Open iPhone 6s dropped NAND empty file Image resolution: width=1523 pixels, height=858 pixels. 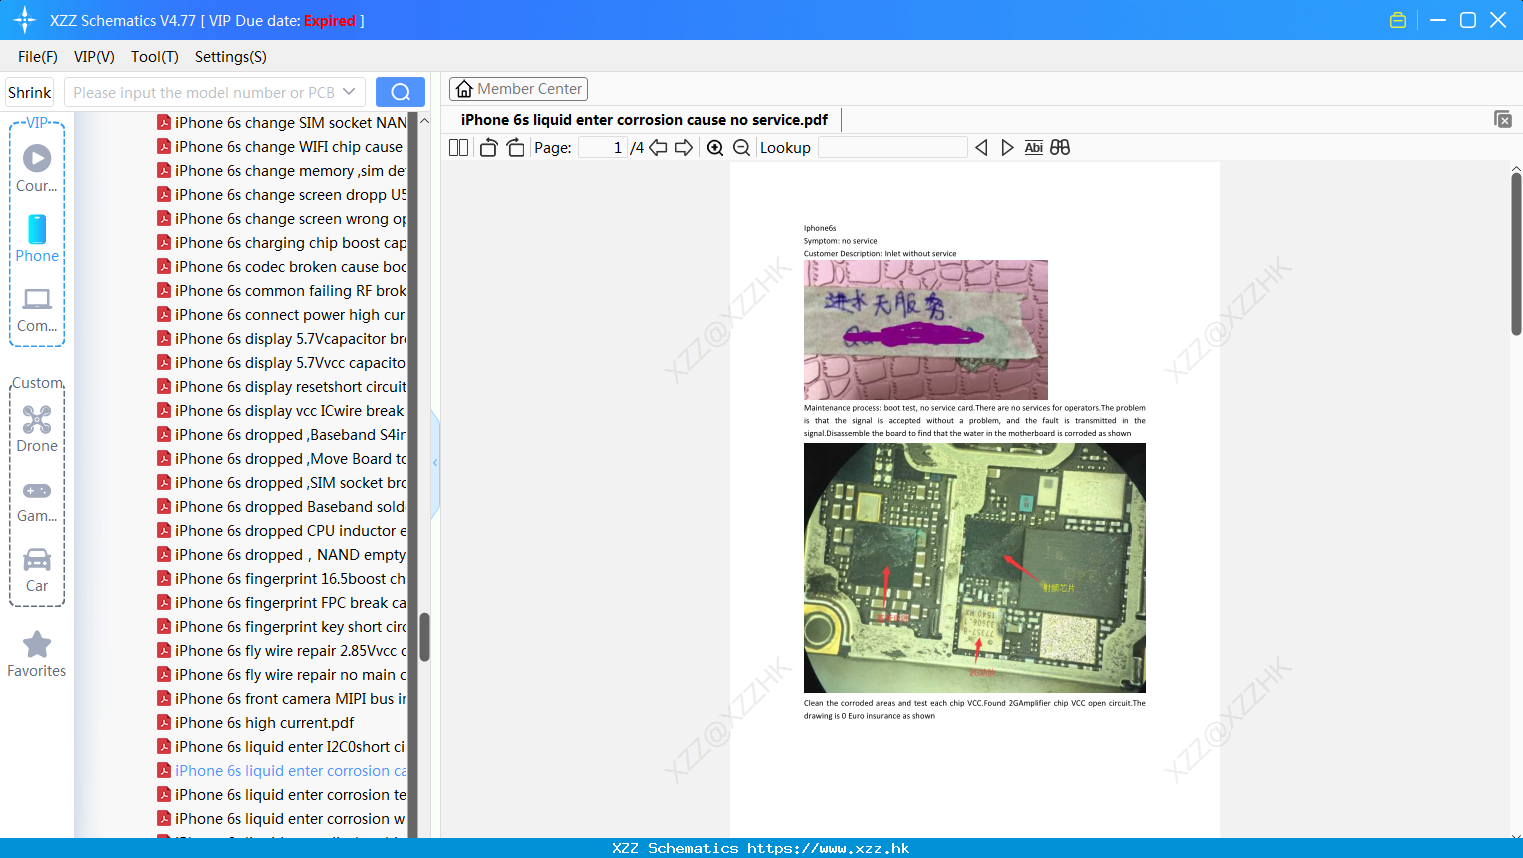[282, 555]
